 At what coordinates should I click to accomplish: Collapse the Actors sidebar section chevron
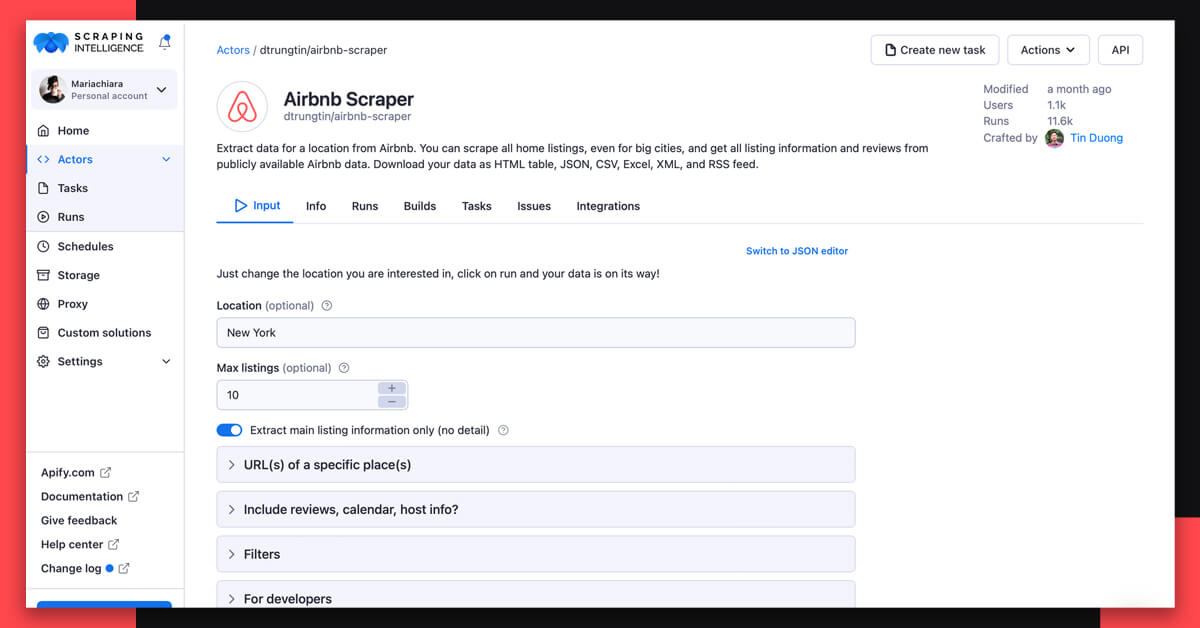point(166,160)
